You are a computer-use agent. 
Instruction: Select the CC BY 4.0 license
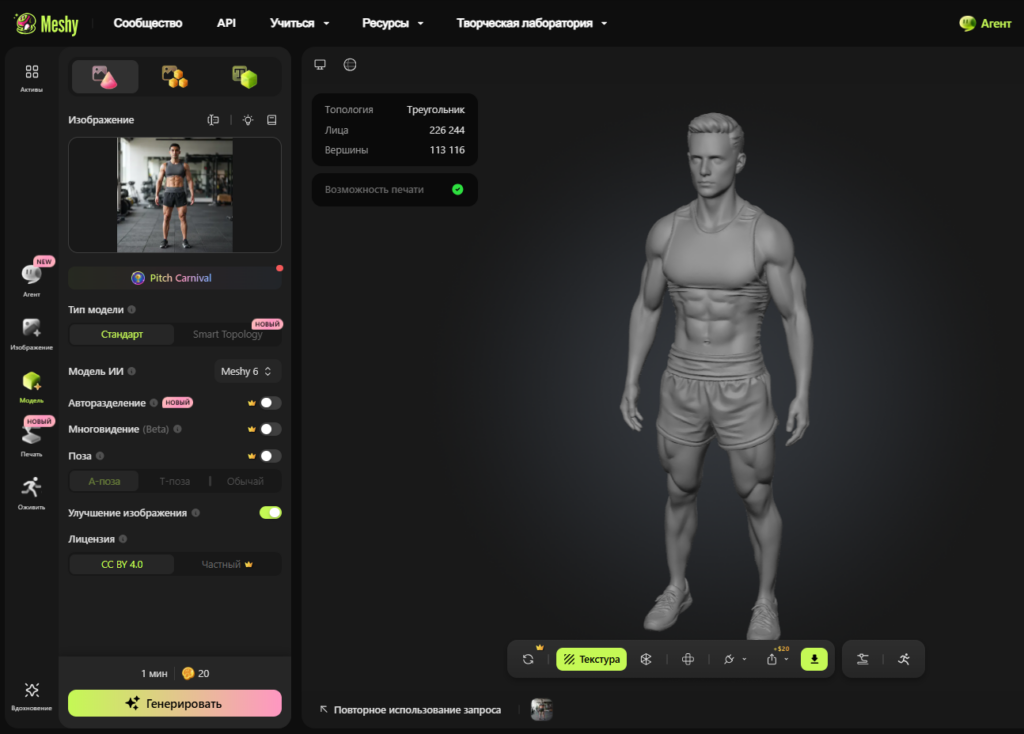(x=121, y=564)
